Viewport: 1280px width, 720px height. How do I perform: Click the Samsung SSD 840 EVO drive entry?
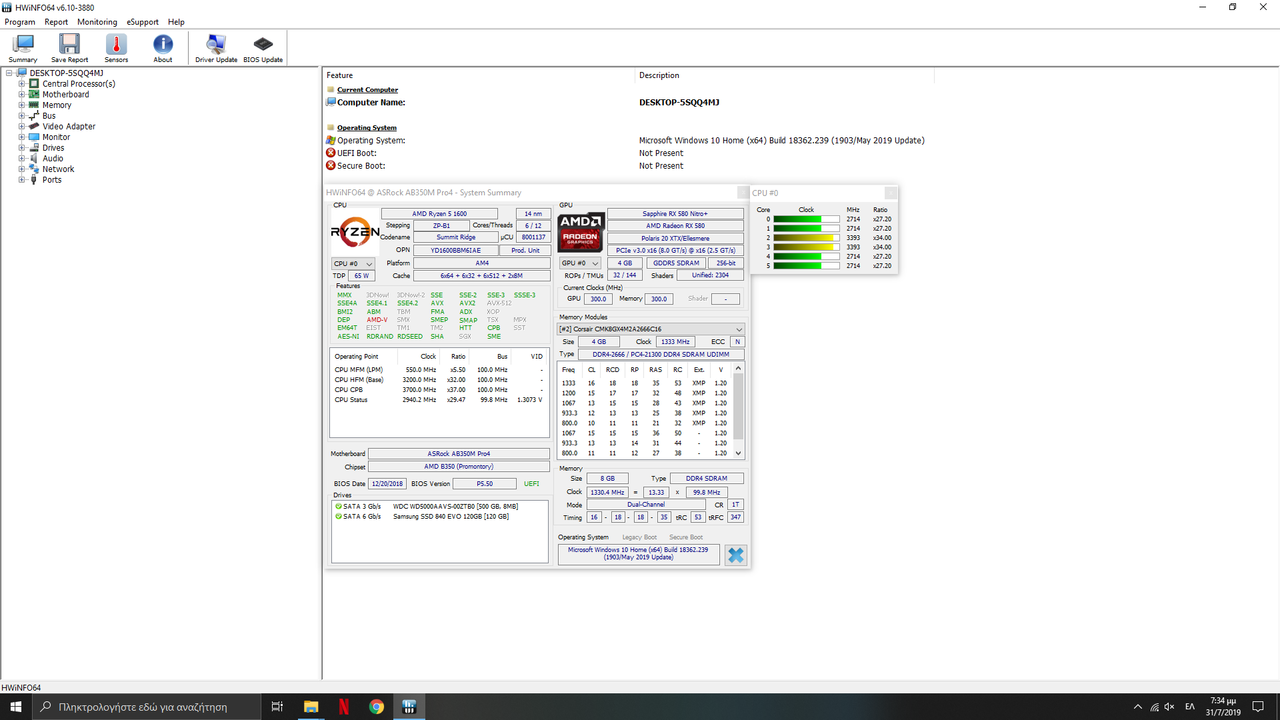(440, 516)
